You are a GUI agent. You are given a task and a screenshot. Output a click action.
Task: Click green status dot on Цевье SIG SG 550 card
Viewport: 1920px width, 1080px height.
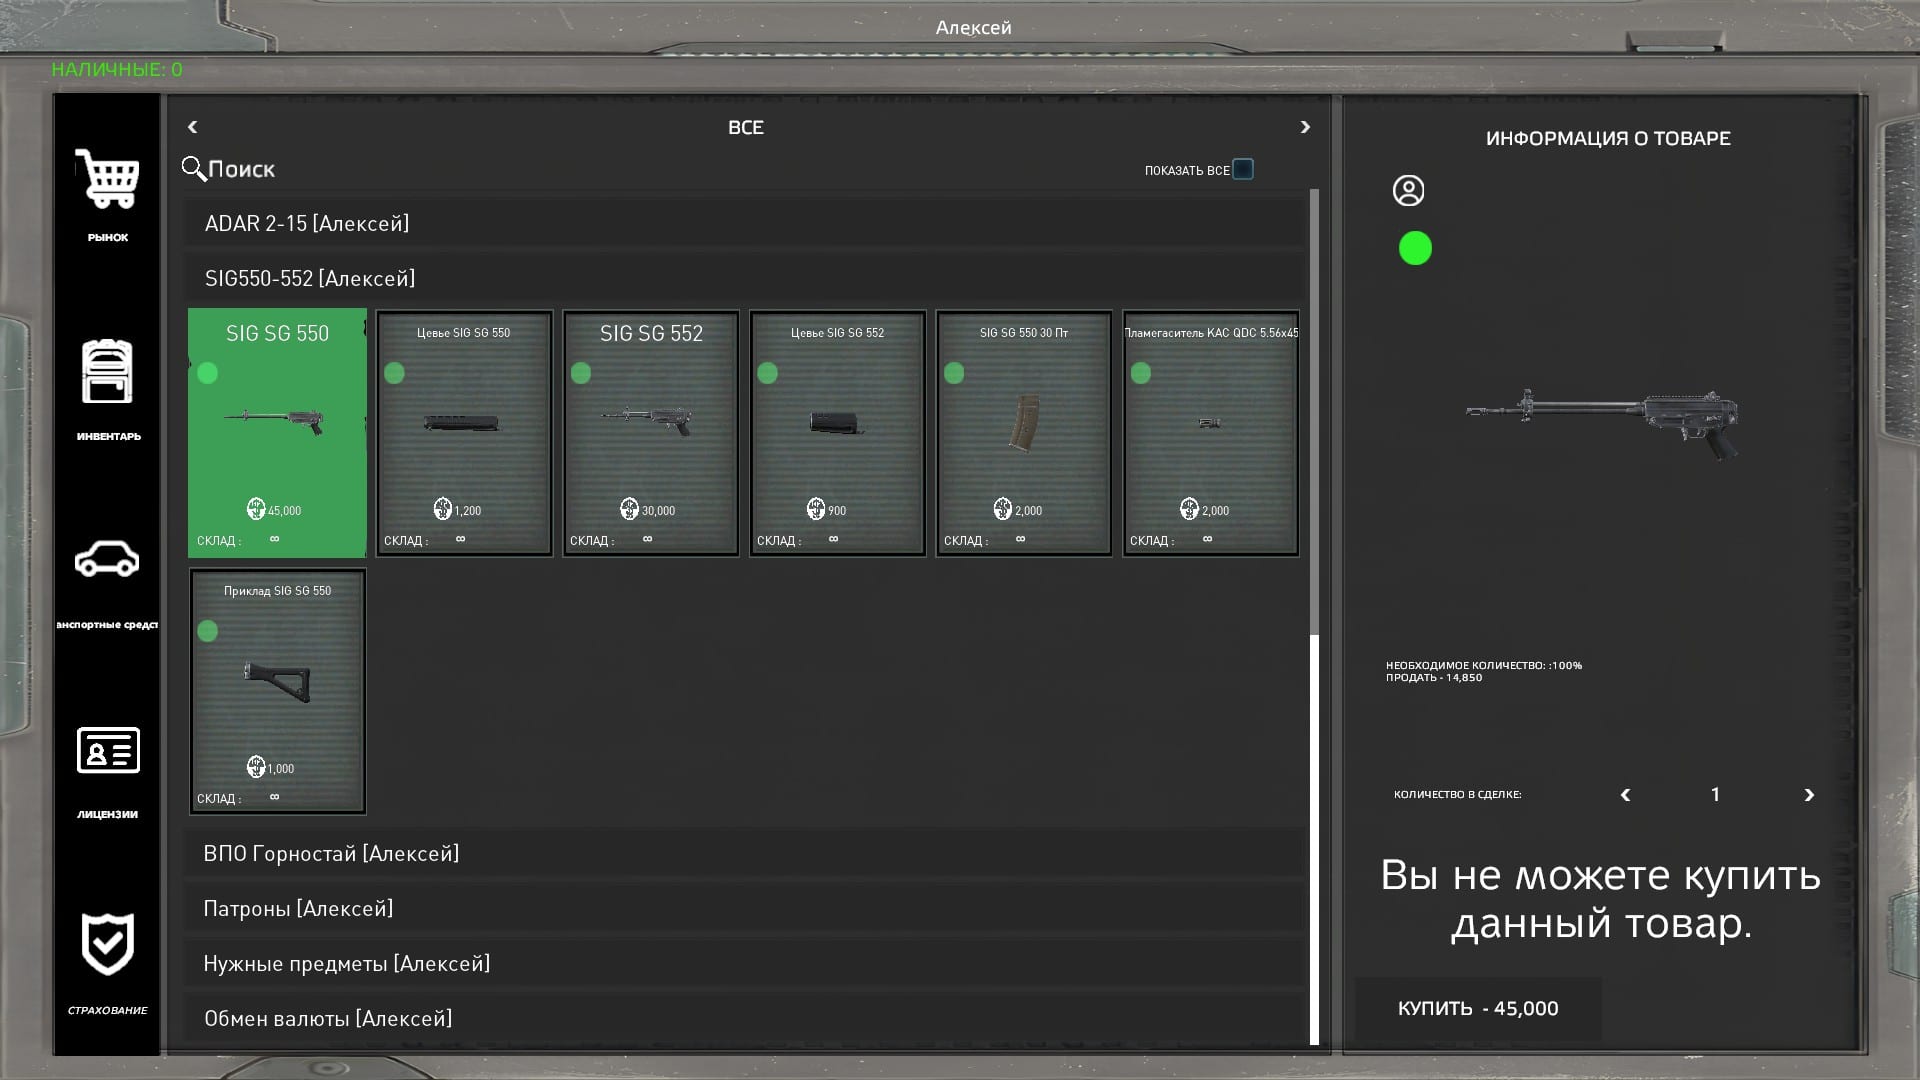point(394,373)
